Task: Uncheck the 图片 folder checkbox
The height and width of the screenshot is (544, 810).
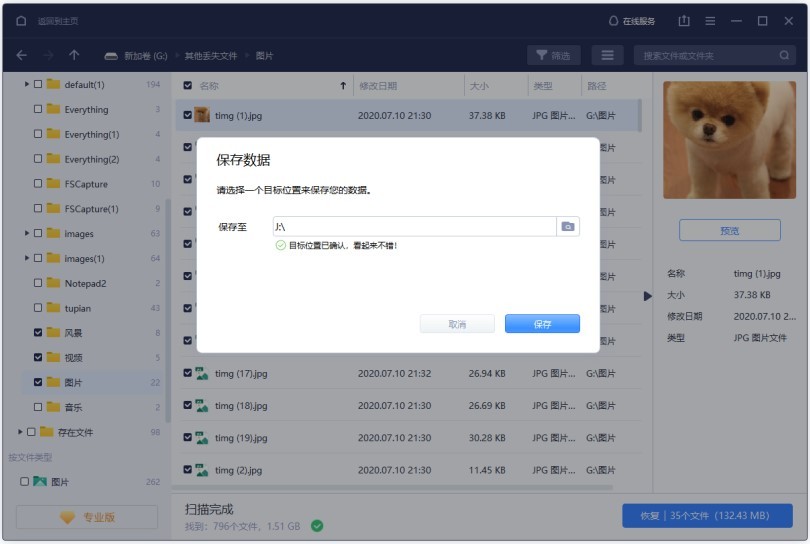Action: coord(38,382)
